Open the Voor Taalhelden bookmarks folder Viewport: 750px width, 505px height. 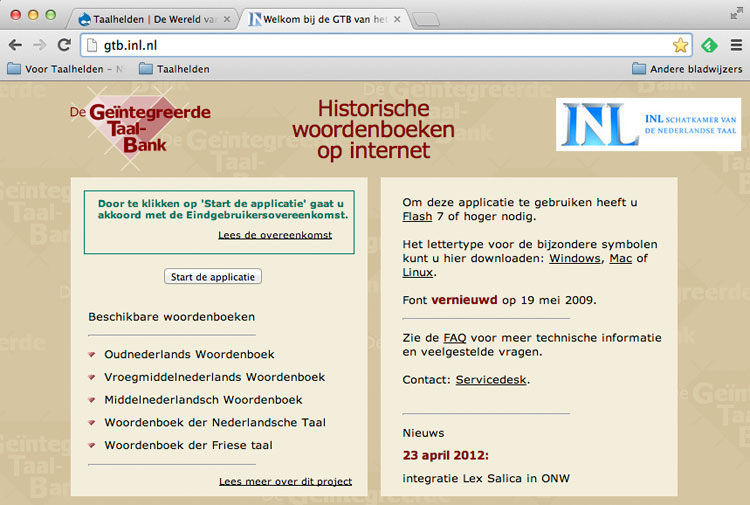66,69
